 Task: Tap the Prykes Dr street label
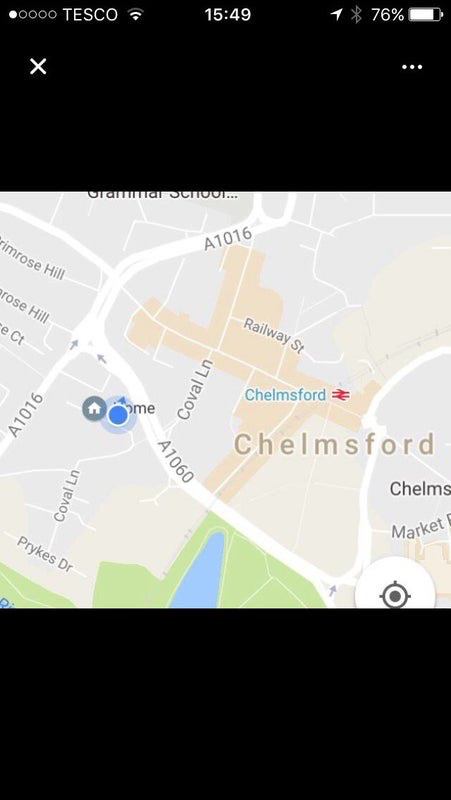(x=45, y=554)
